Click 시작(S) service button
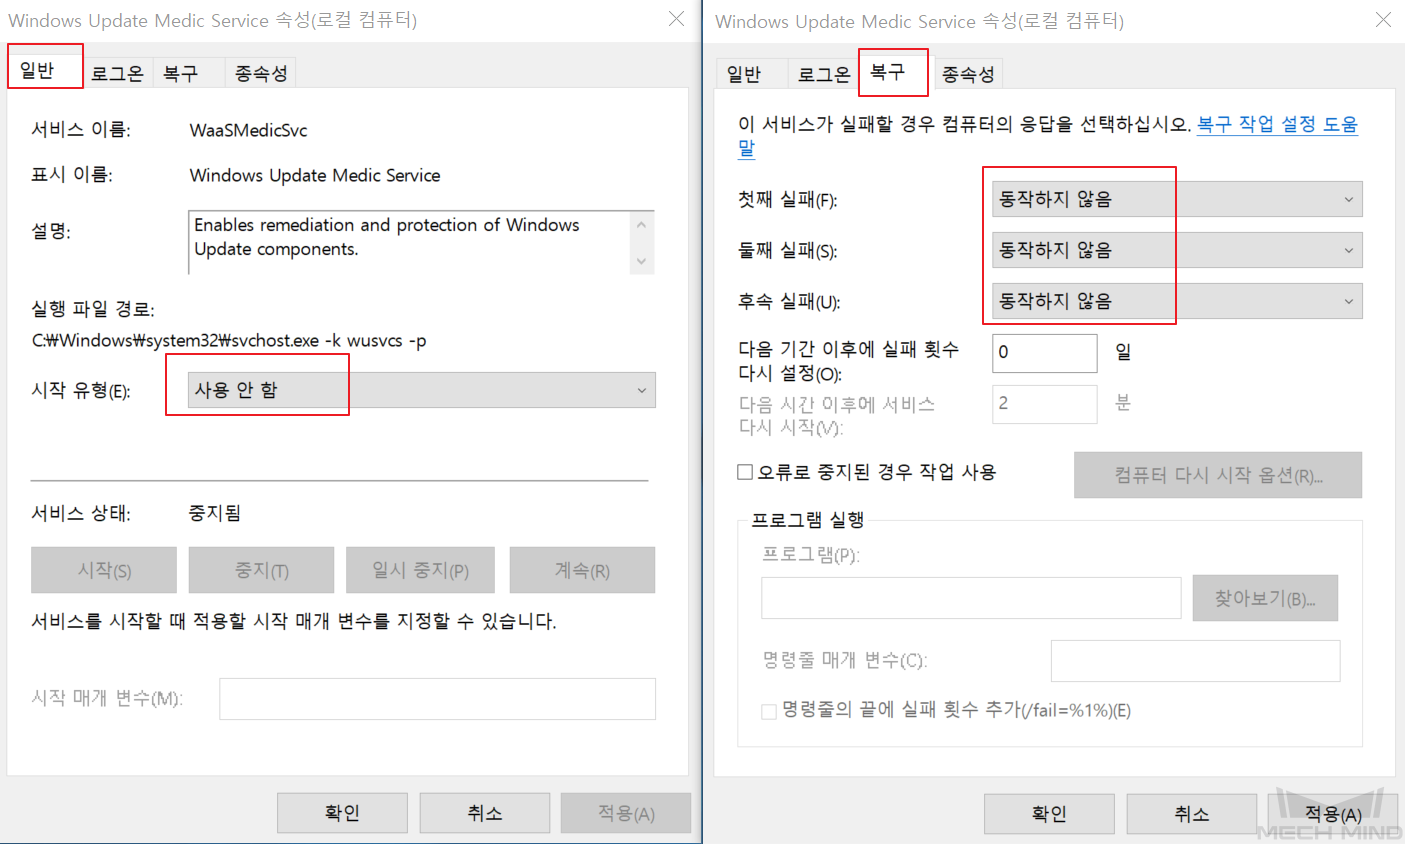The height and width of the screenshot is (844, 1405). tap(104, 570)
